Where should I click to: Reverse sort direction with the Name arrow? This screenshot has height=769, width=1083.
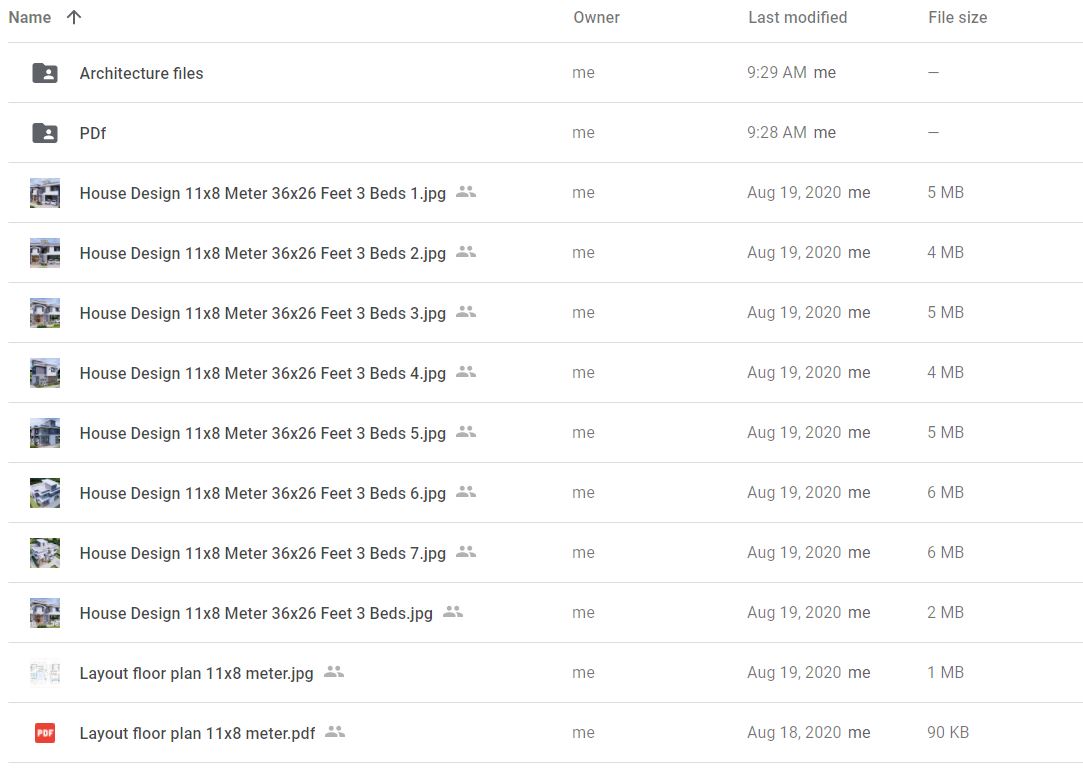[x=74, y=17]
